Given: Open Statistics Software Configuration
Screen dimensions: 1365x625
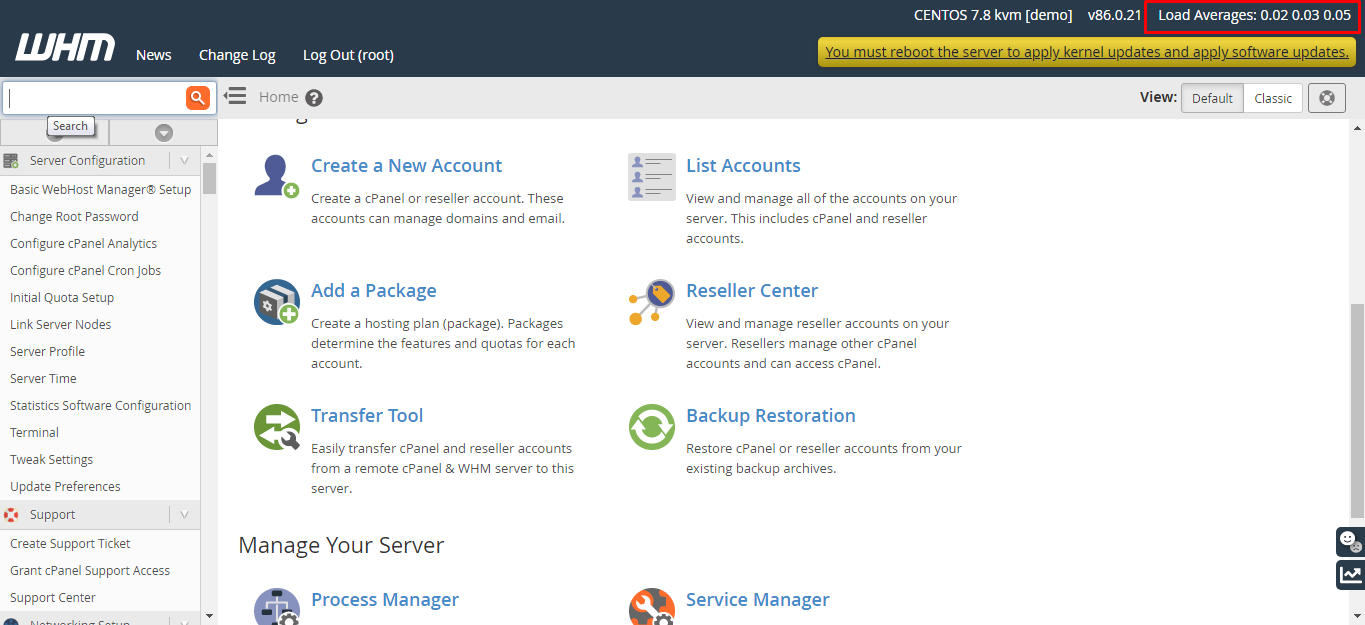Looking at the screenshot, I should (100, 406).
